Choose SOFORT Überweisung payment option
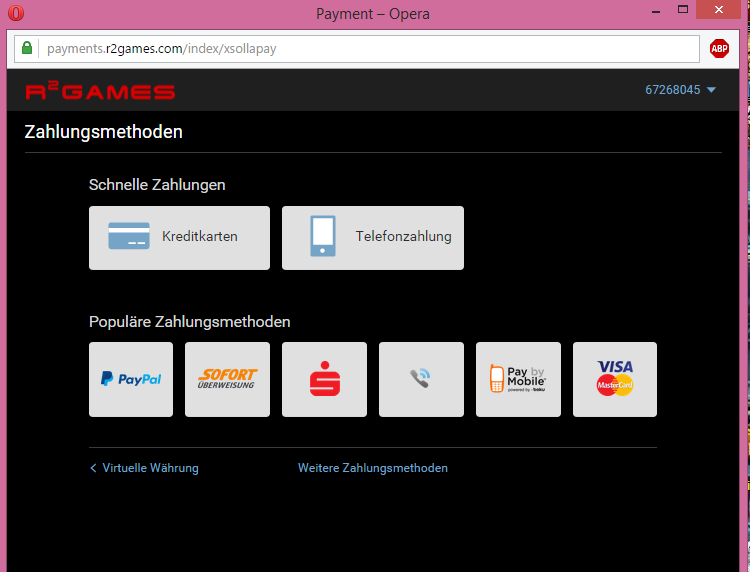This screenshot has height=572, width=750. coord(227,379)
